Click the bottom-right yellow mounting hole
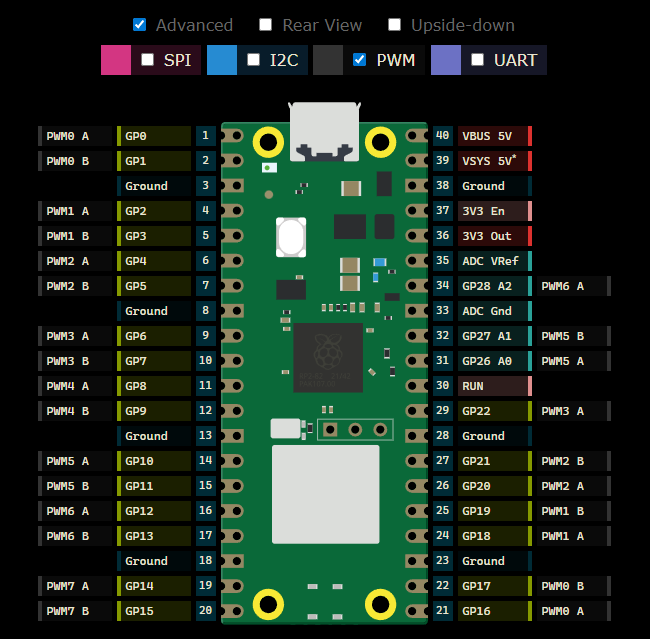 click(x=381, y=604)
